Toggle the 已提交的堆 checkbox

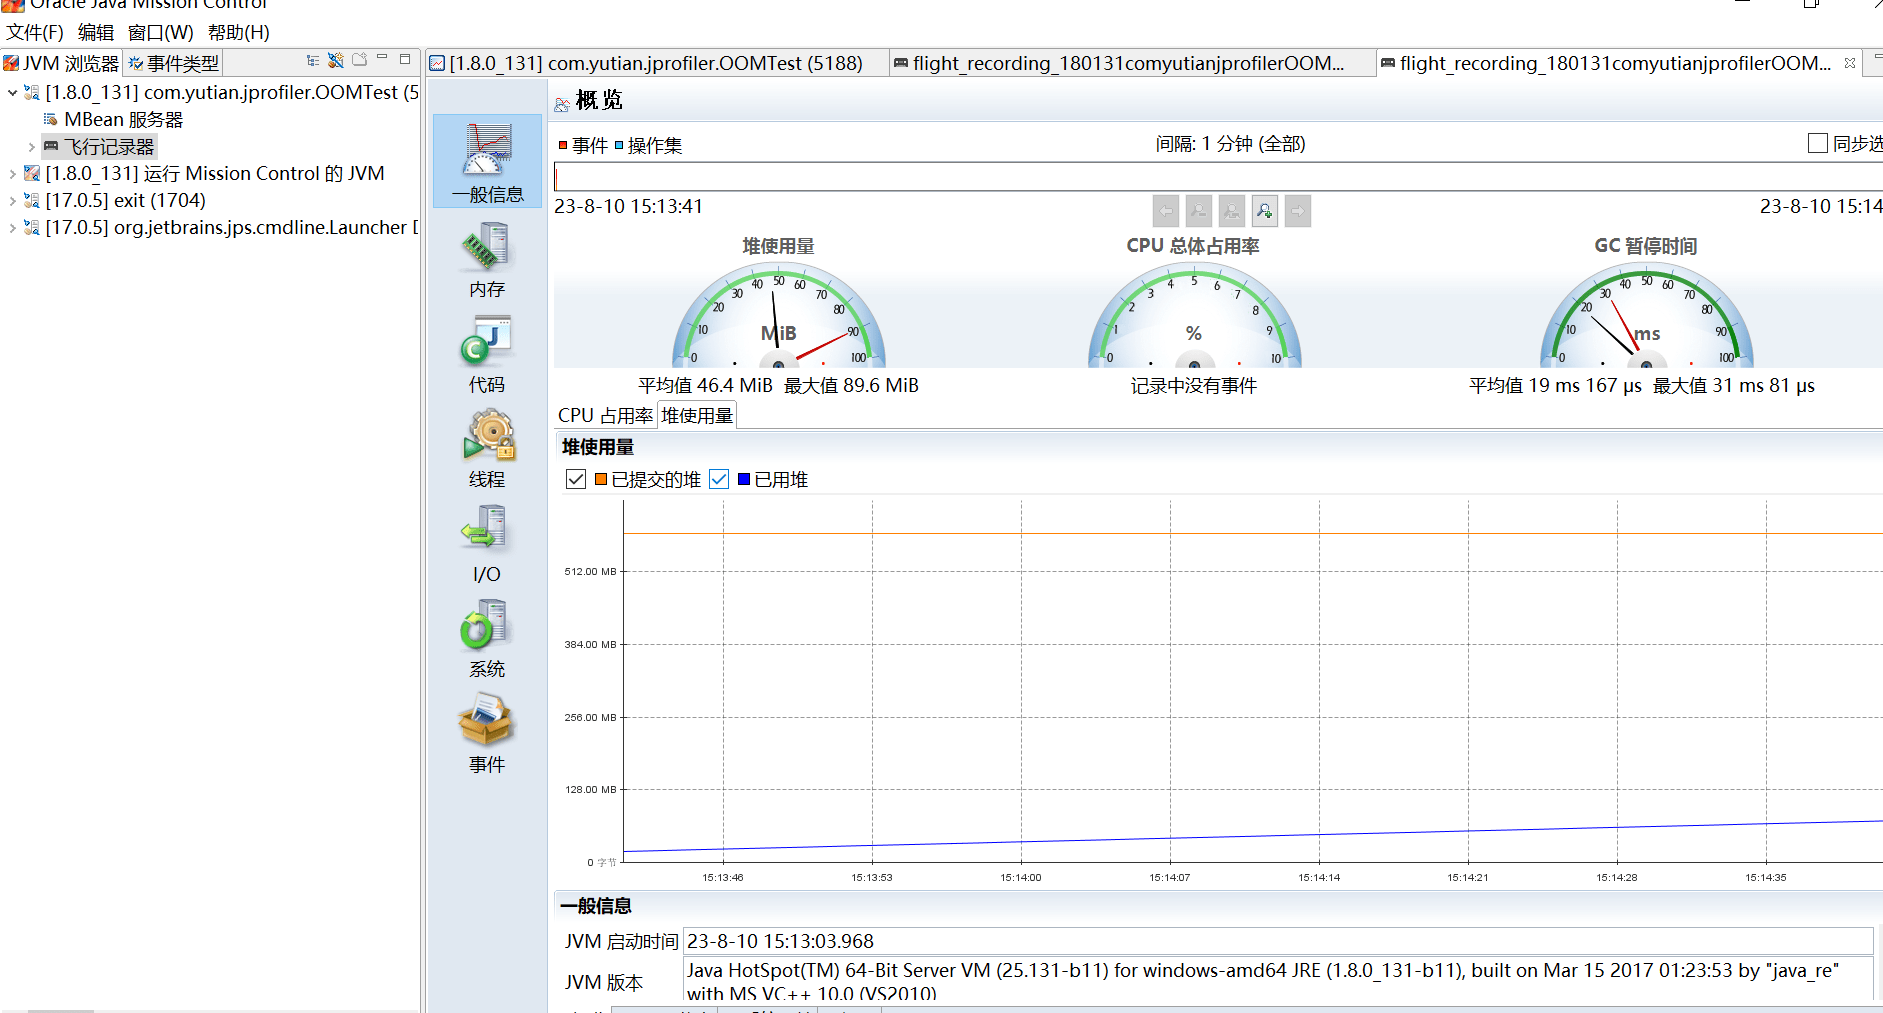576,480
